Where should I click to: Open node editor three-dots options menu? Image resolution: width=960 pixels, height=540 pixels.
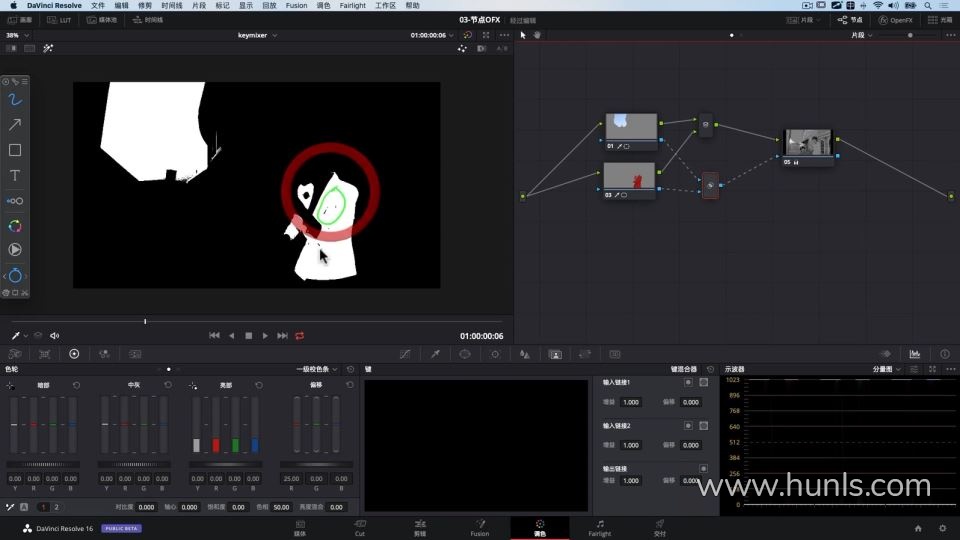tap(950, 36)
